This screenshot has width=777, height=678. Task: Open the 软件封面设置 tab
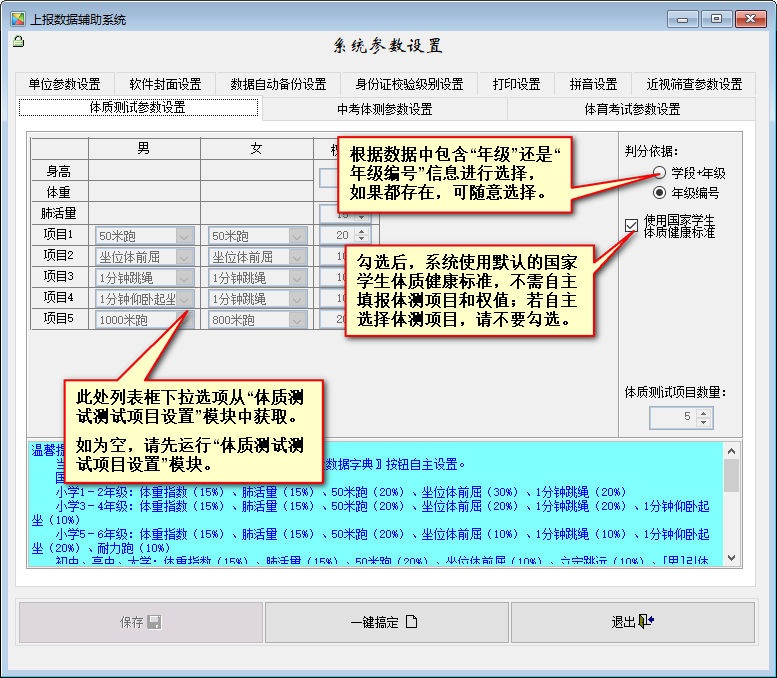[x=166, y=84]
